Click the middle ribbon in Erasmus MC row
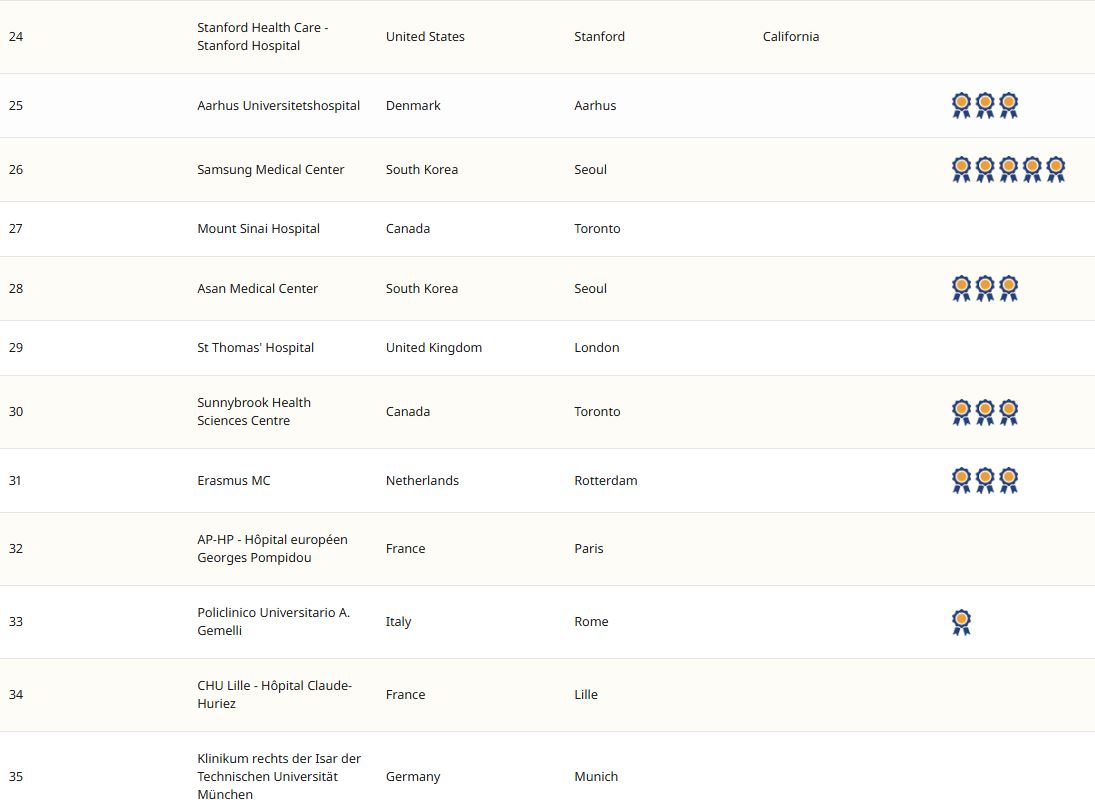This screenshot has height=809, width=1095. click(x=985, y=480)
